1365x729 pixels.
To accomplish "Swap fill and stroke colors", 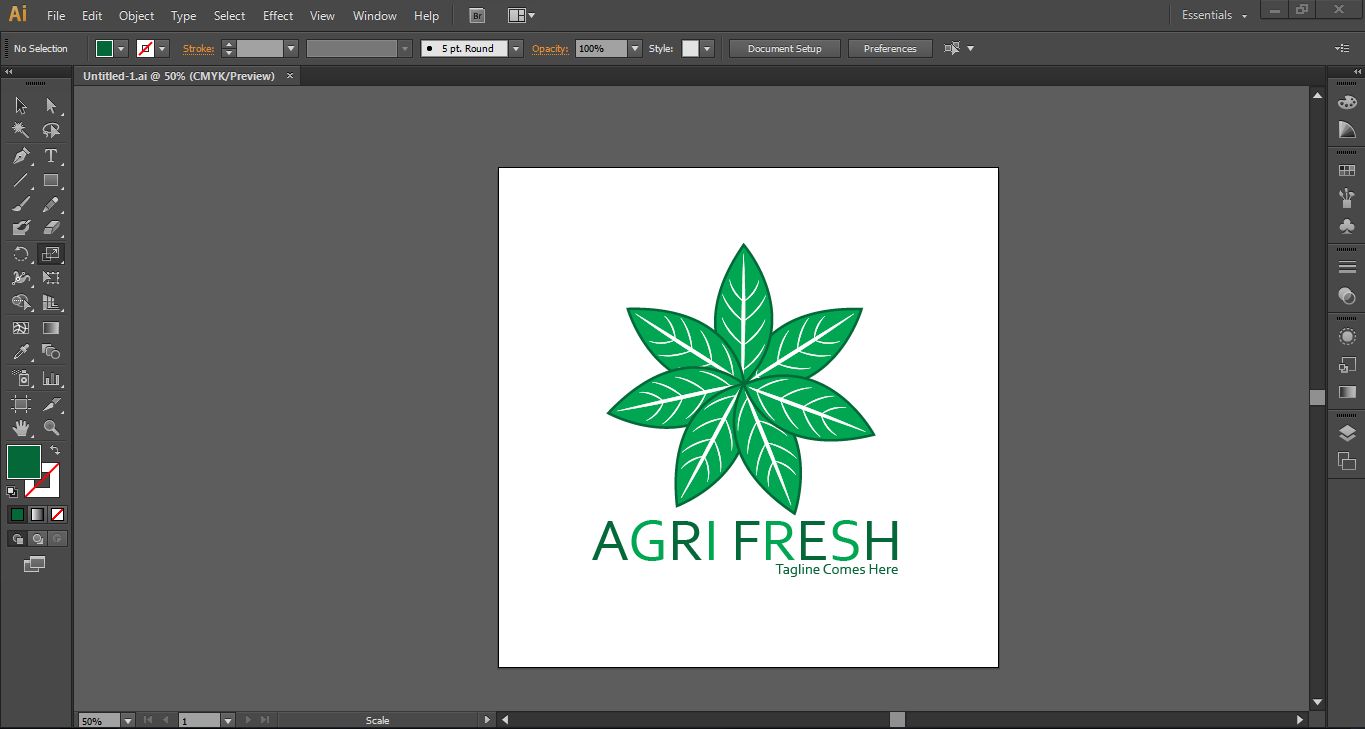I will 55,451.
